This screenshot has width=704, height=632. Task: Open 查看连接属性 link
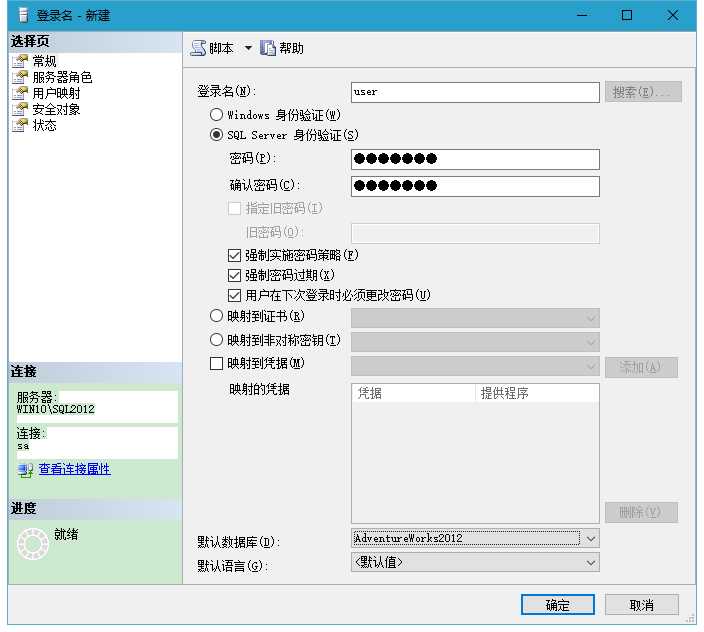[x=75, y=469]
